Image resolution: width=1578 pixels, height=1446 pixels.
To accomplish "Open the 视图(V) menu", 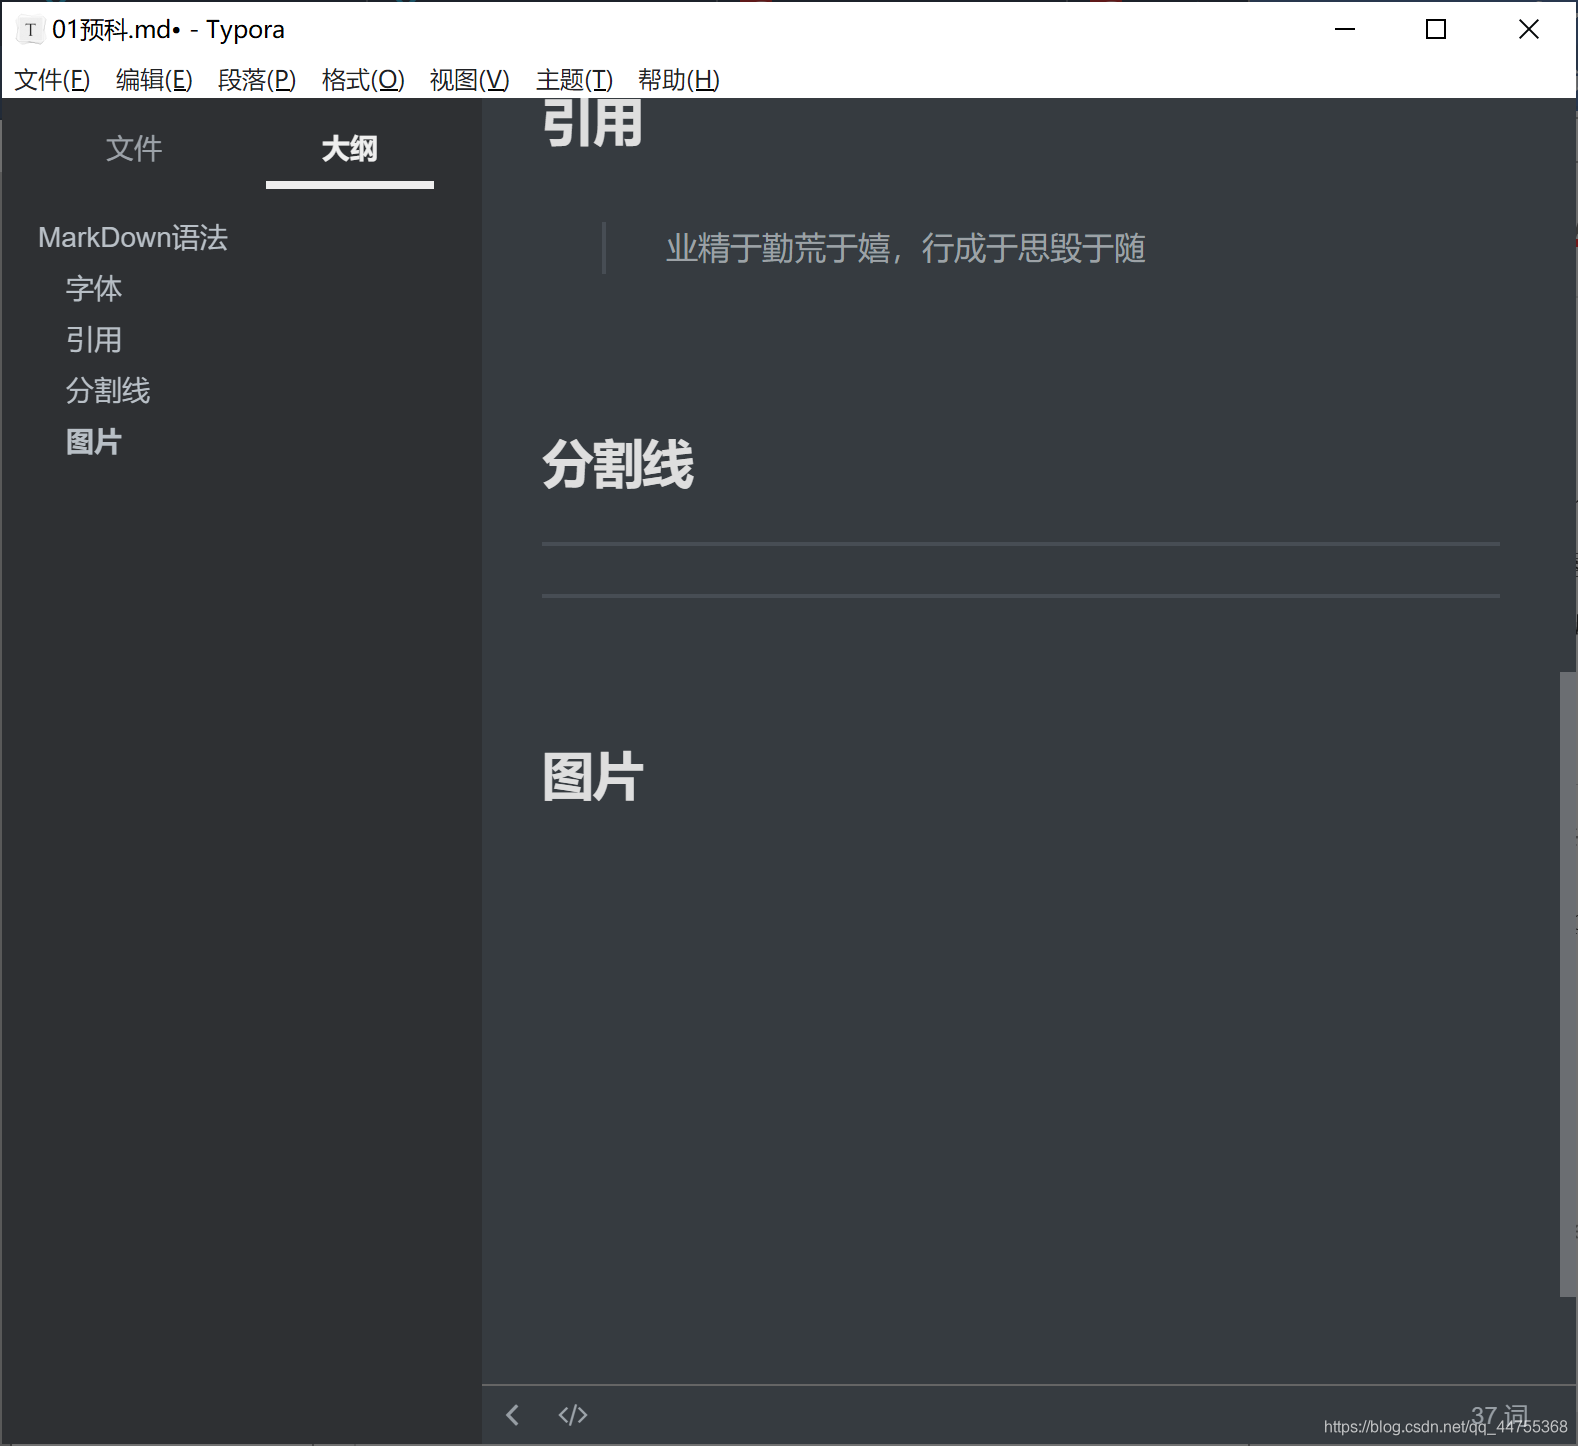I will point(470,80).
